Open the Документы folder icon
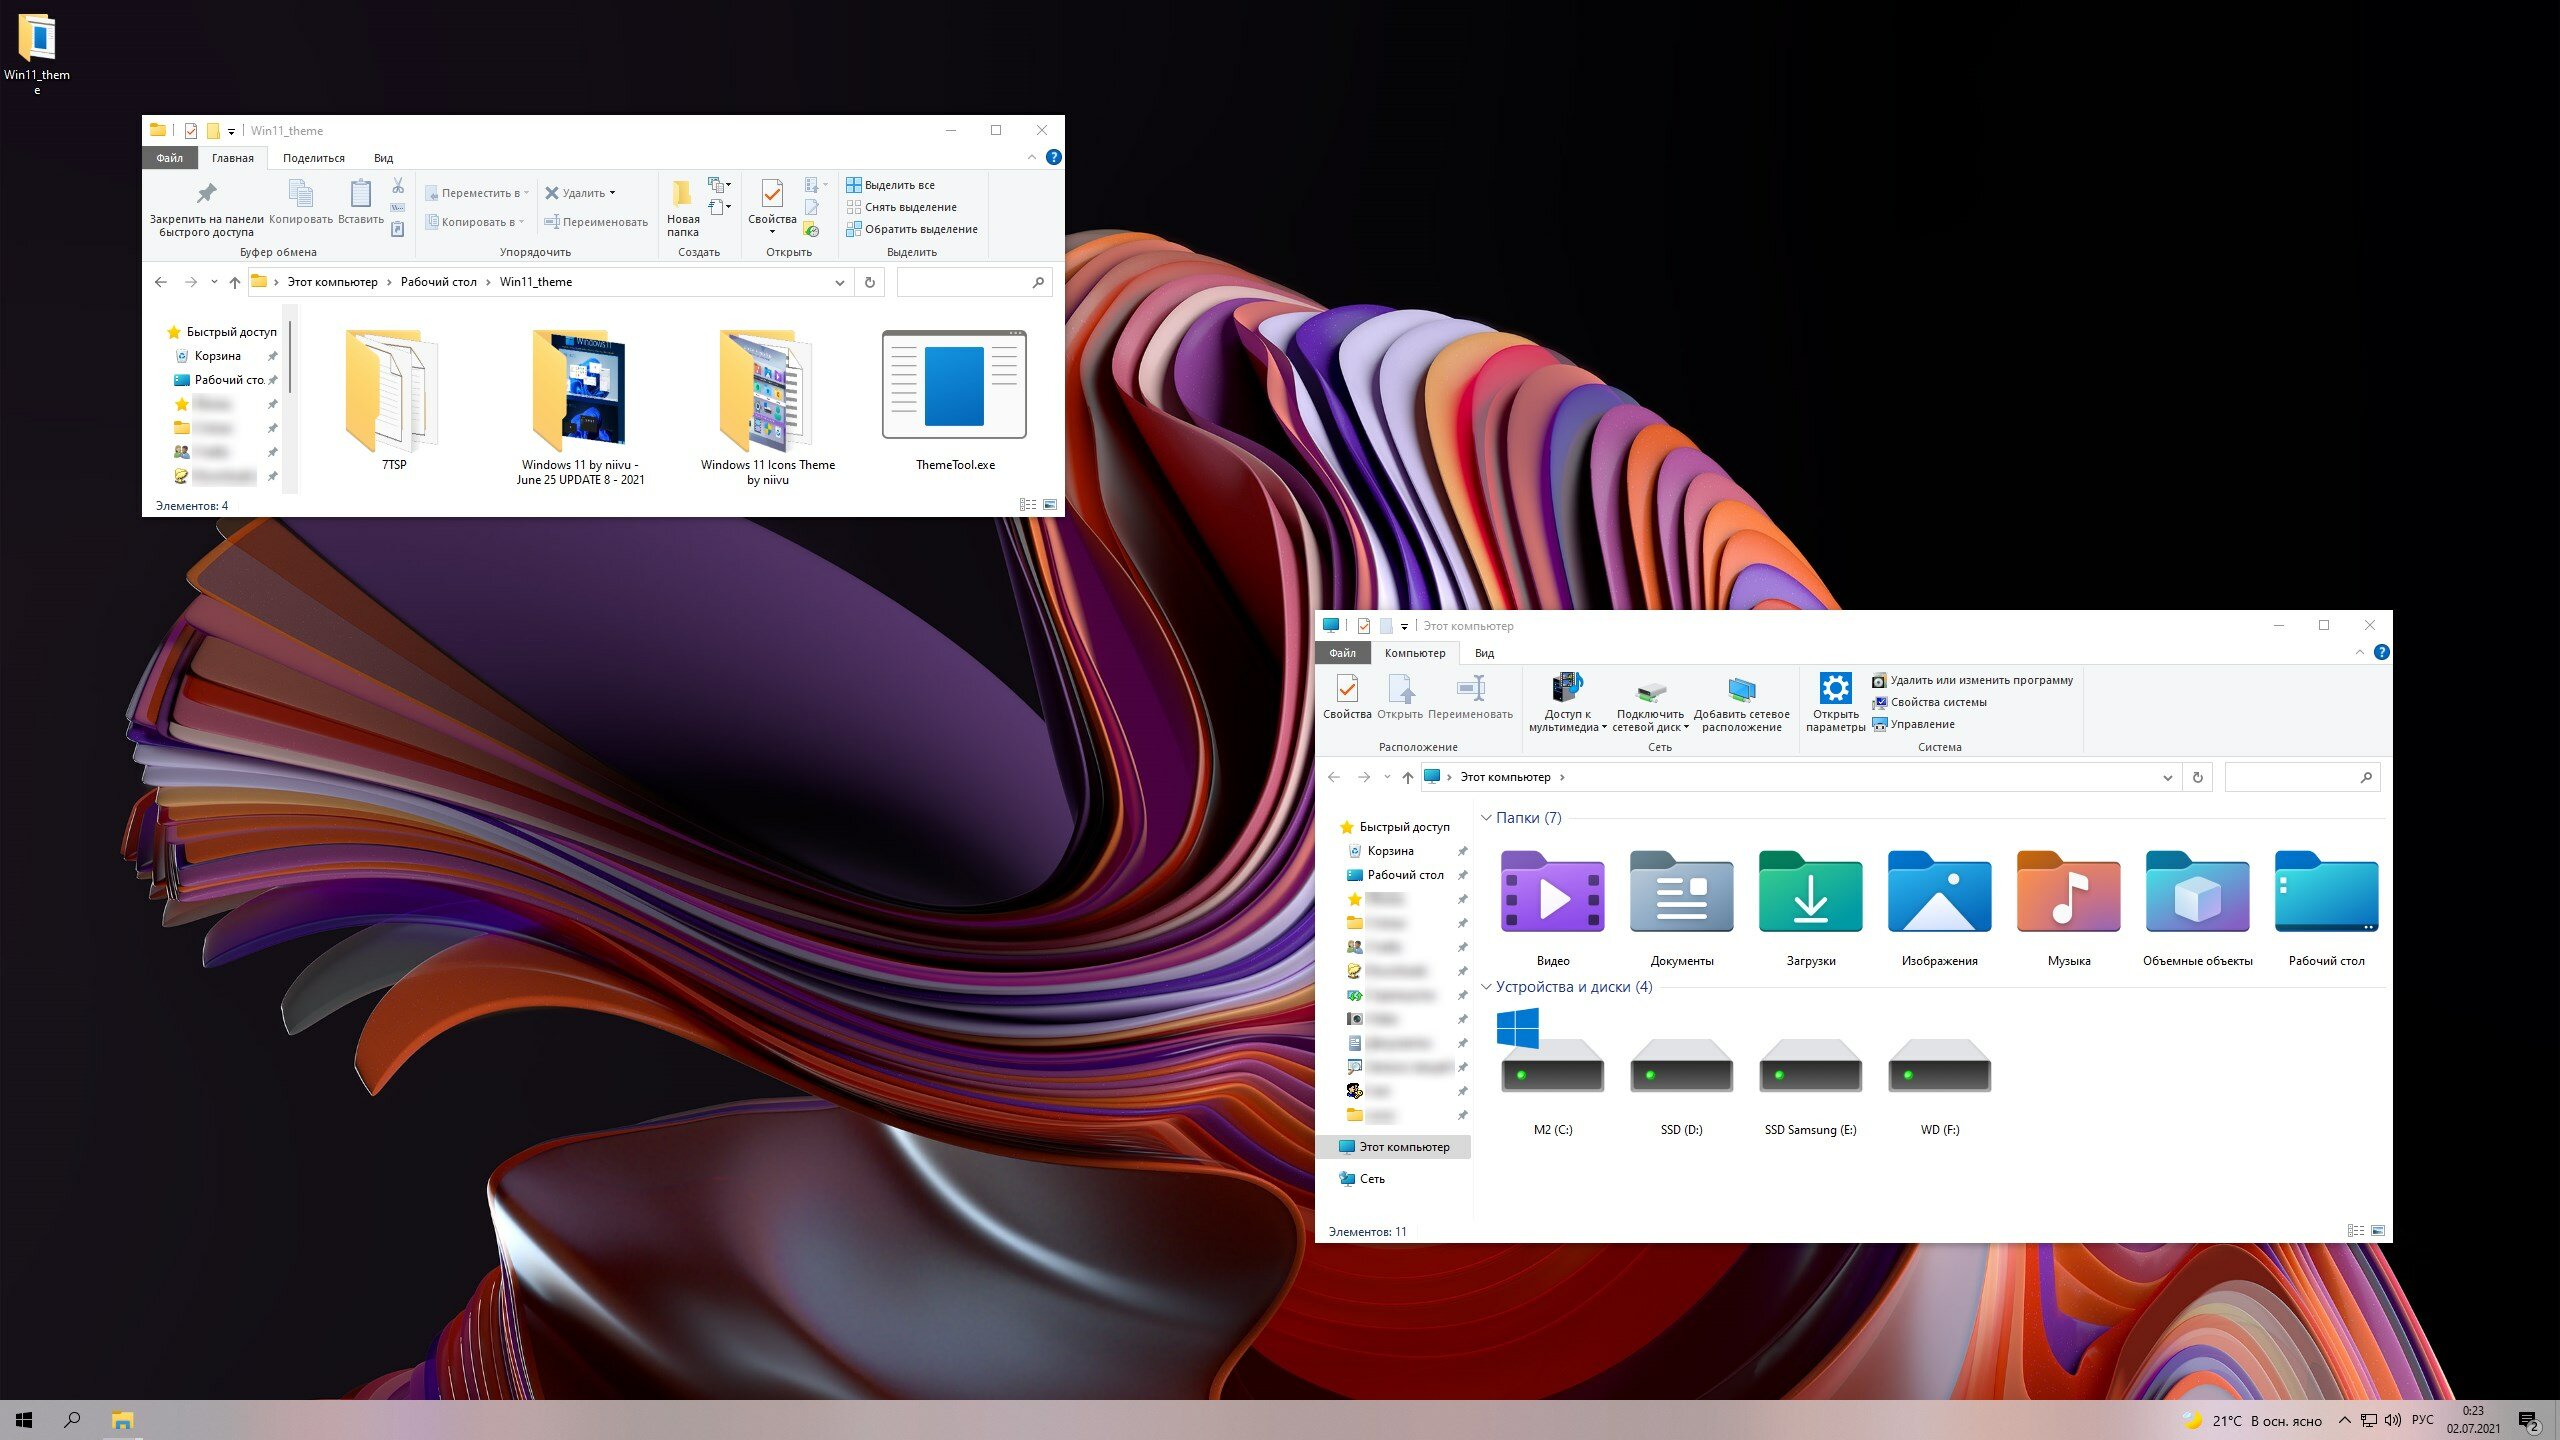Screen dimensions: 2560x1440 click(1681, 891)
